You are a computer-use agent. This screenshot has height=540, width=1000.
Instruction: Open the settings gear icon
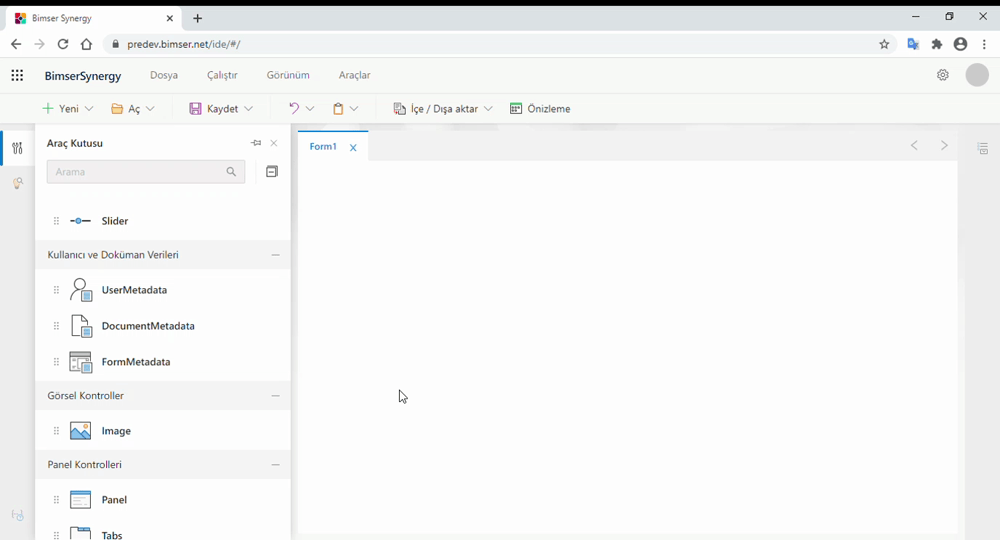pos(942,75)
